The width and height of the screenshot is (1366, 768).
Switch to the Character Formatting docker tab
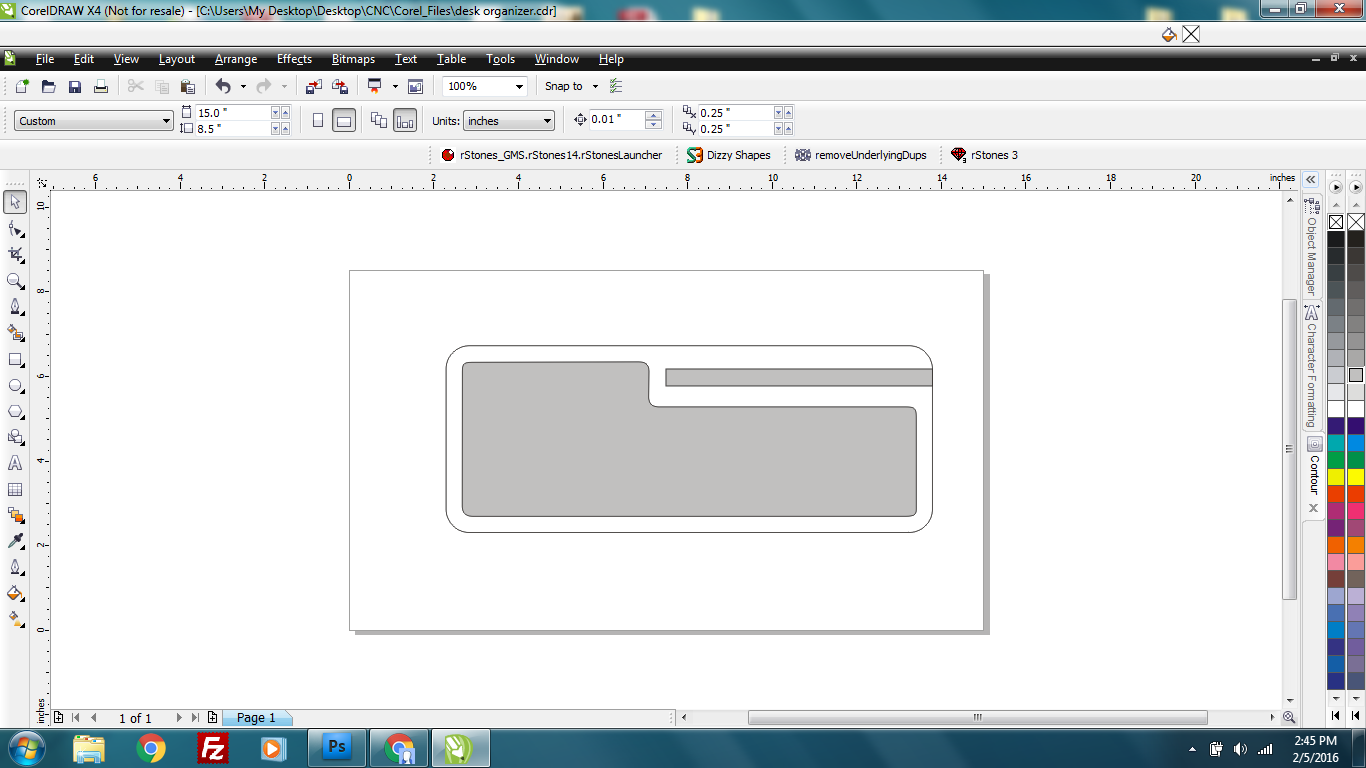[1311, 366]
